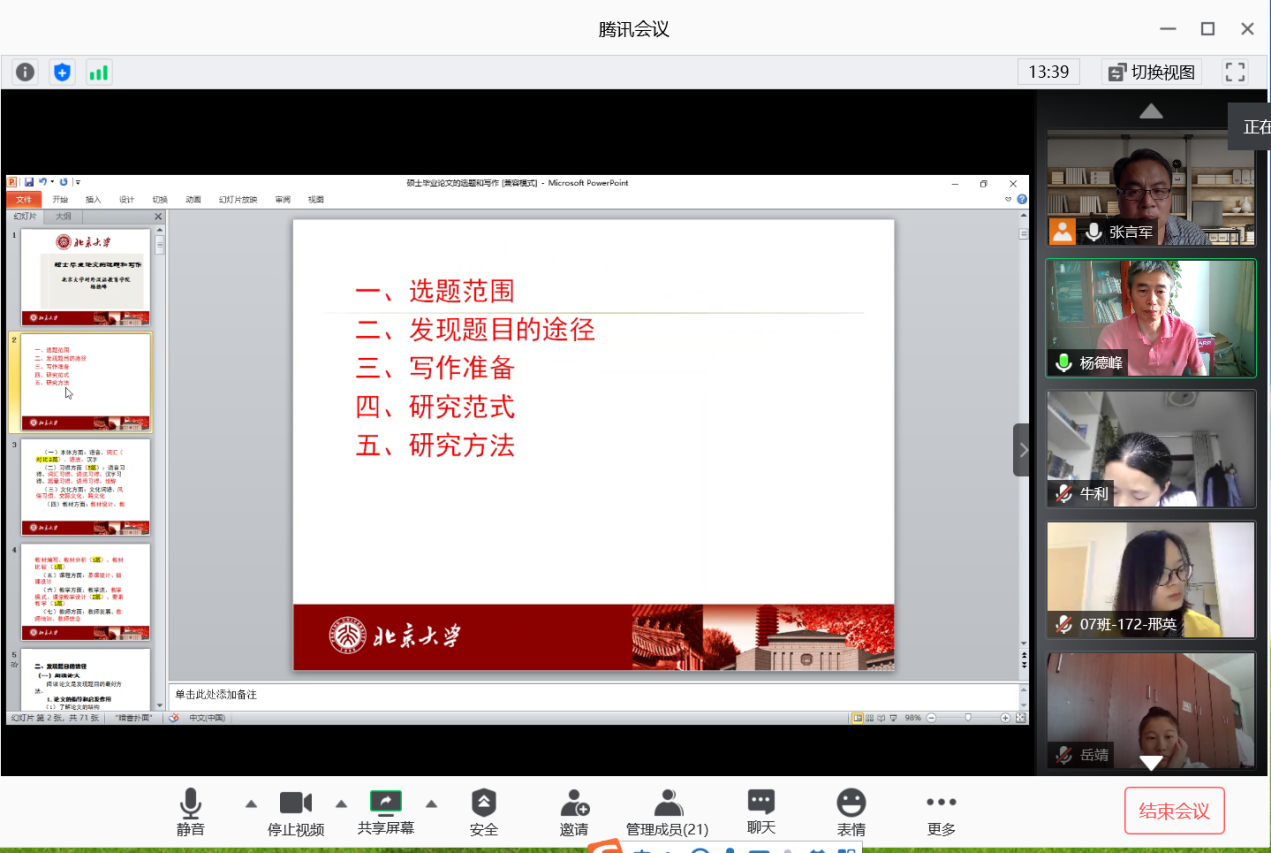Open the More (更多) options
The image size is (1271, 853).
[x=941, y=811]
